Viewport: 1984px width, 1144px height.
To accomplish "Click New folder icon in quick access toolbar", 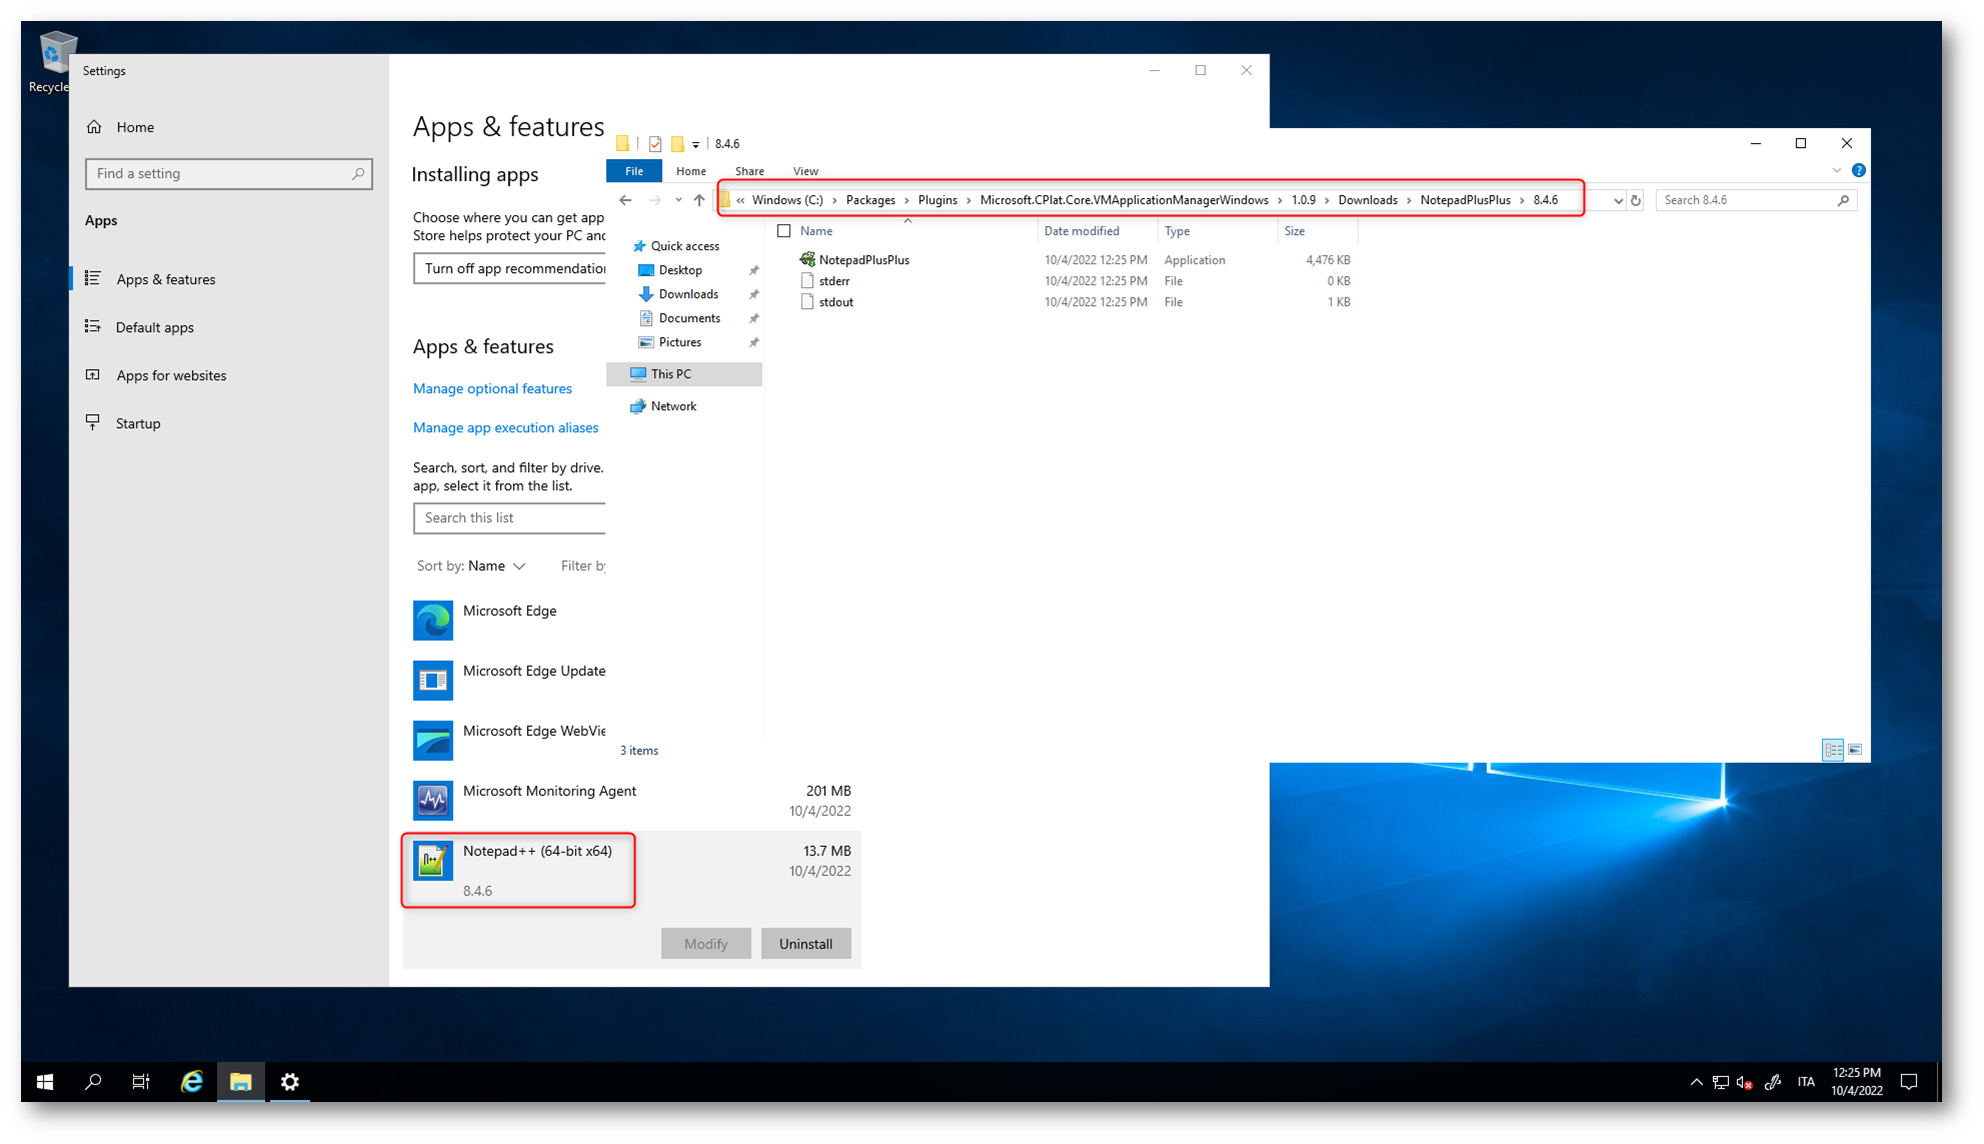I will click(677, 144).
